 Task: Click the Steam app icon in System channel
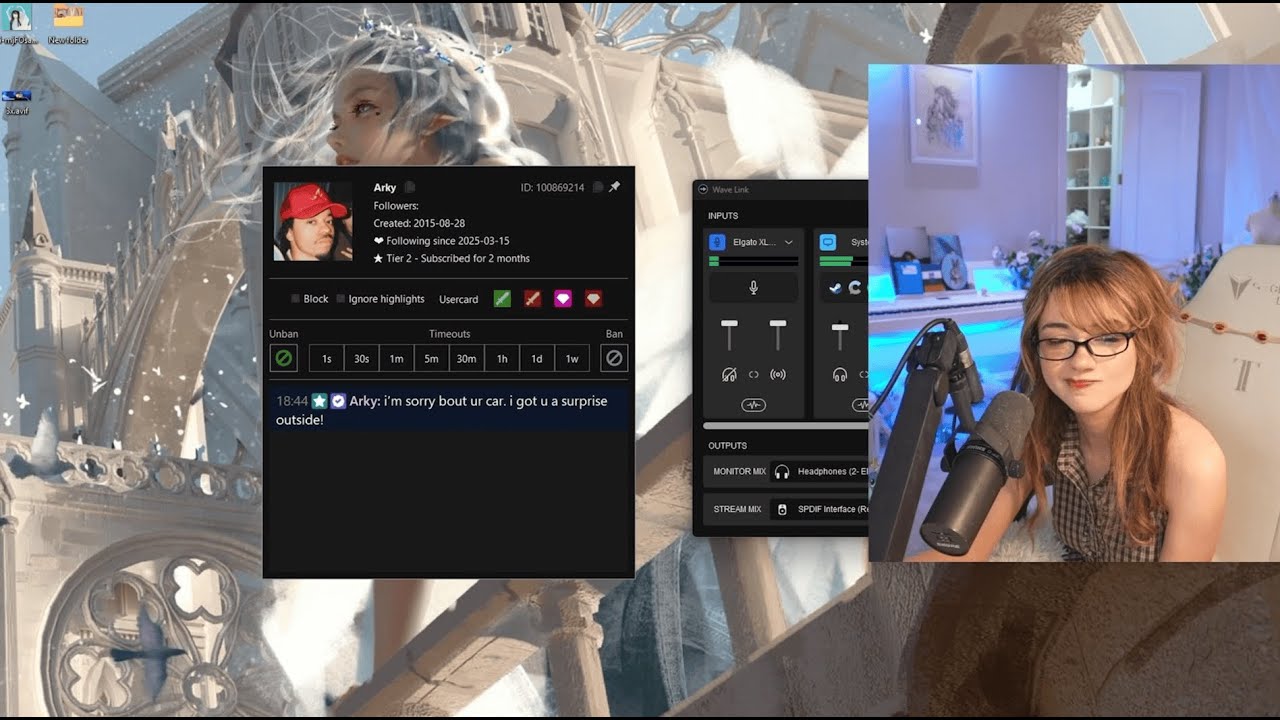pos(836,288)
